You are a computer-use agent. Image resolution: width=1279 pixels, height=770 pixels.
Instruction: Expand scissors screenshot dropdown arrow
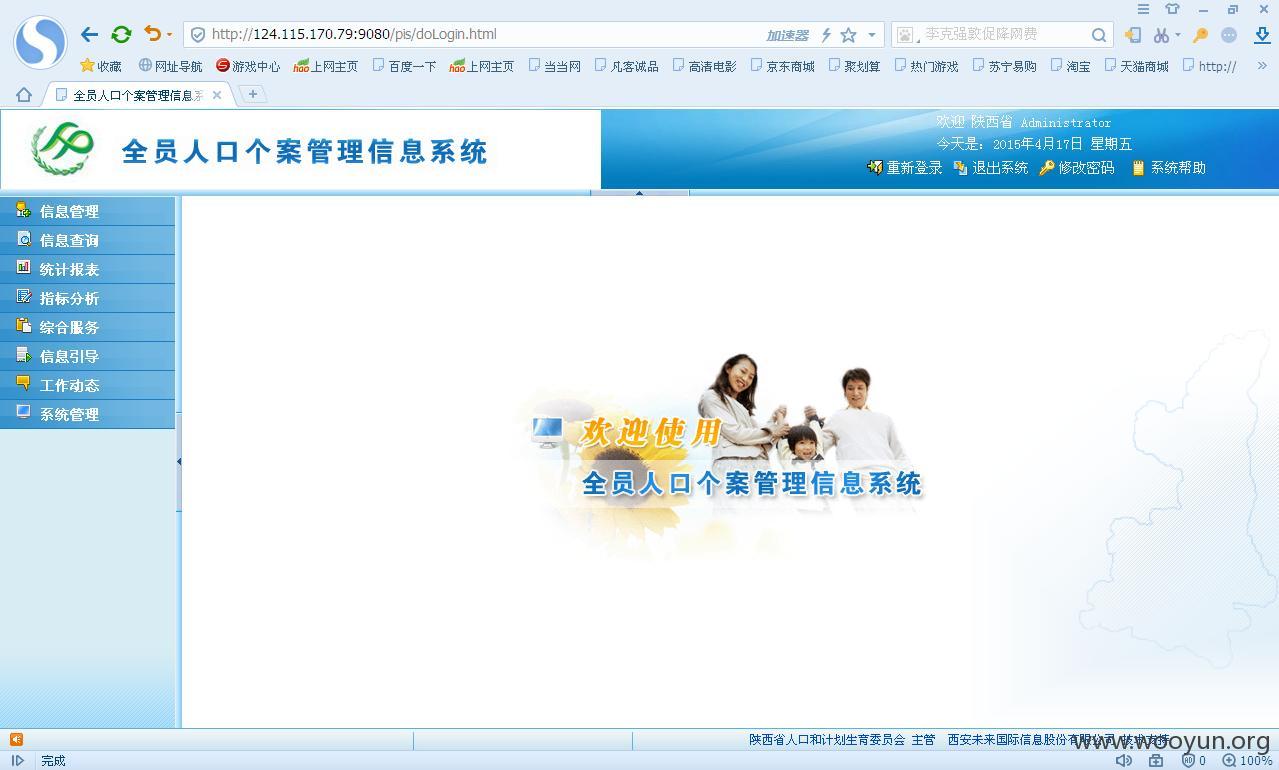1177,35
